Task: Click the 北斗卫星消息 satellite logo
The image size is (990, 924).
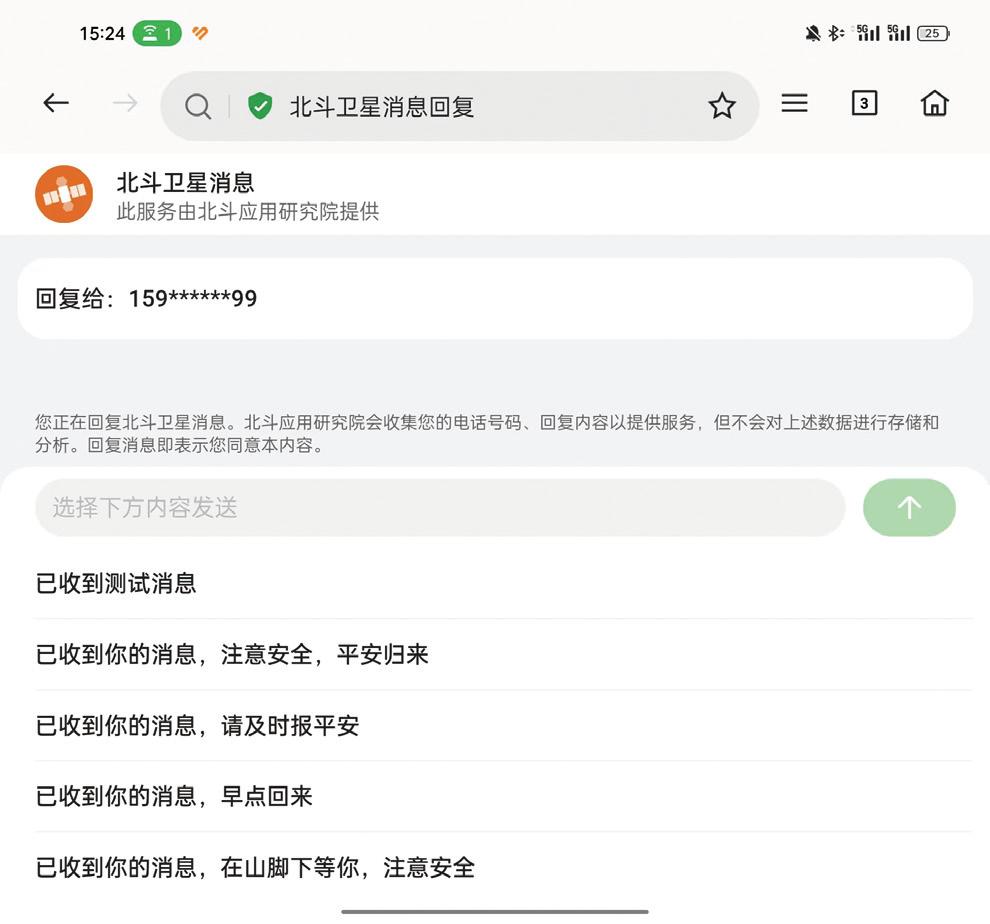Action: point(63,194)
